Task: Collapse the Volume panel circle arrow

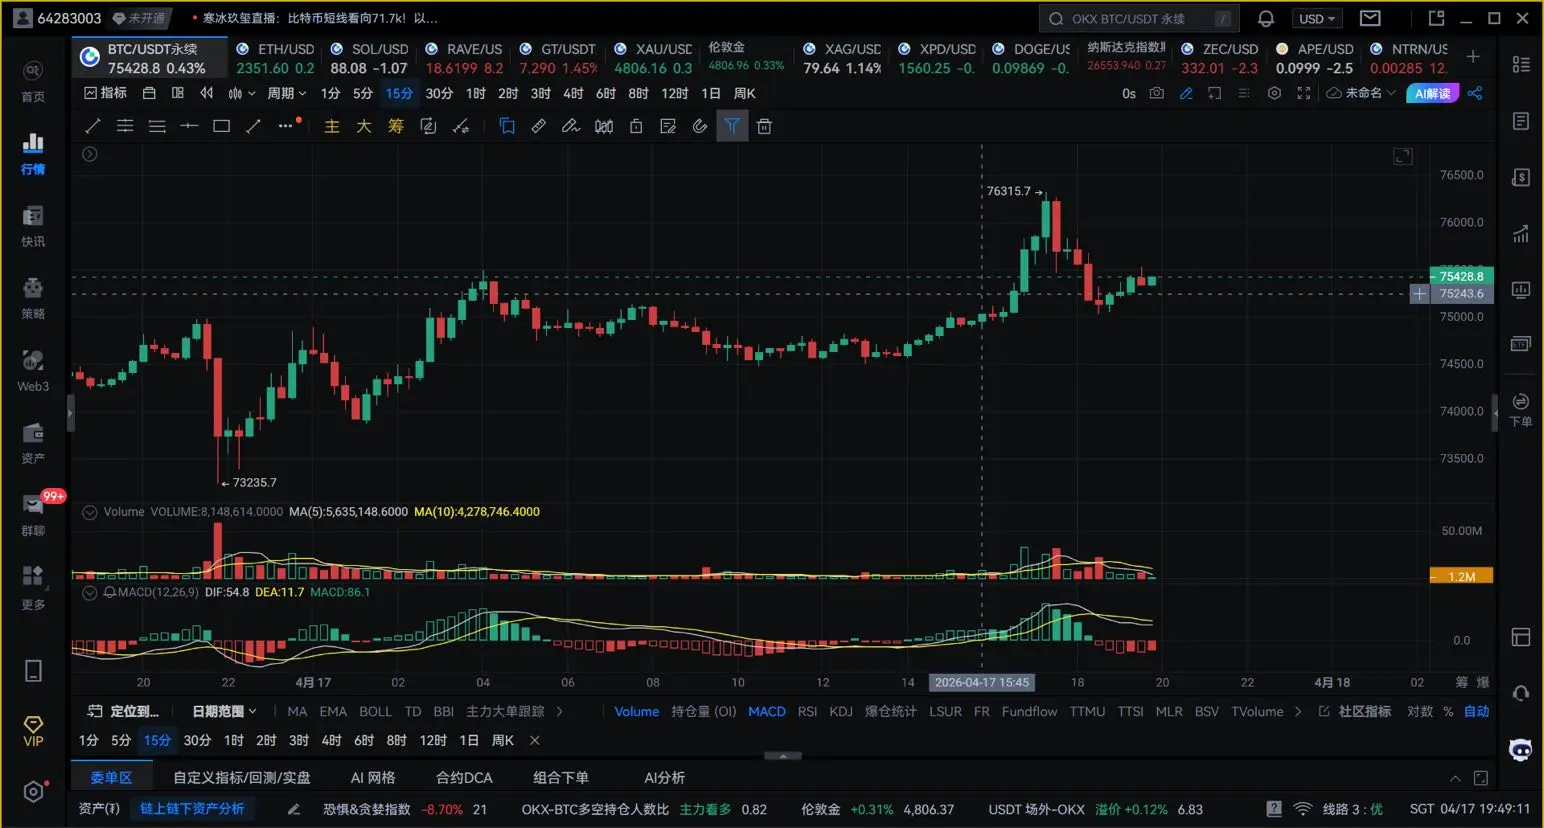Action: (90, 512)
